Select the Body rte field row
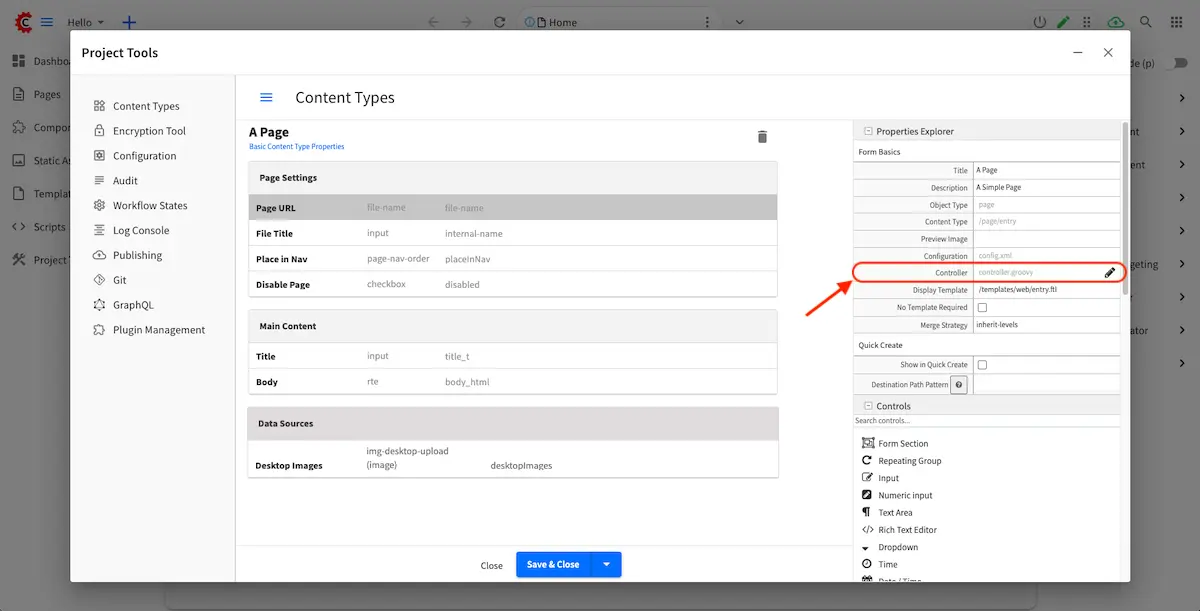The image size is (1200, 611). tap(512, 382)
